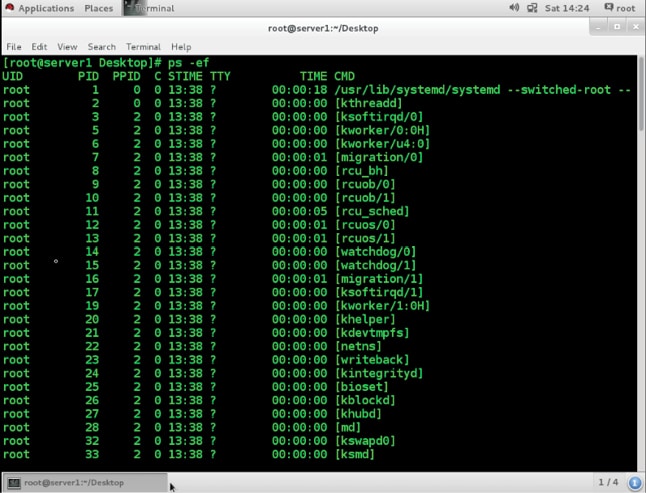Click the [khubd] process entry
This screenshot has height=493, width=646.
pos(358,414)
